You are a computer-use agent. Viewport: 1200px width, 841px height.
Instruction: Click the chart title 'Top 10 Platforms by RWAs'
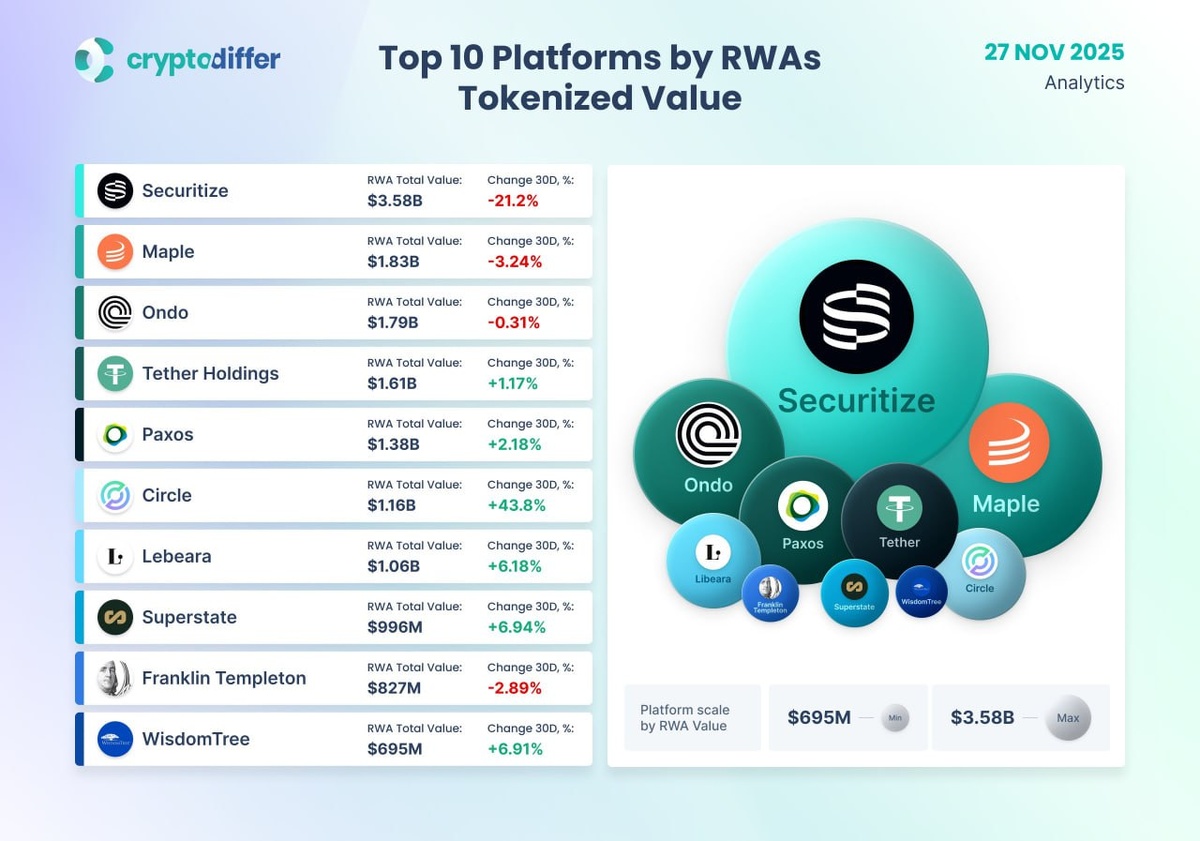pyautogui.click(x=600, y=58)
